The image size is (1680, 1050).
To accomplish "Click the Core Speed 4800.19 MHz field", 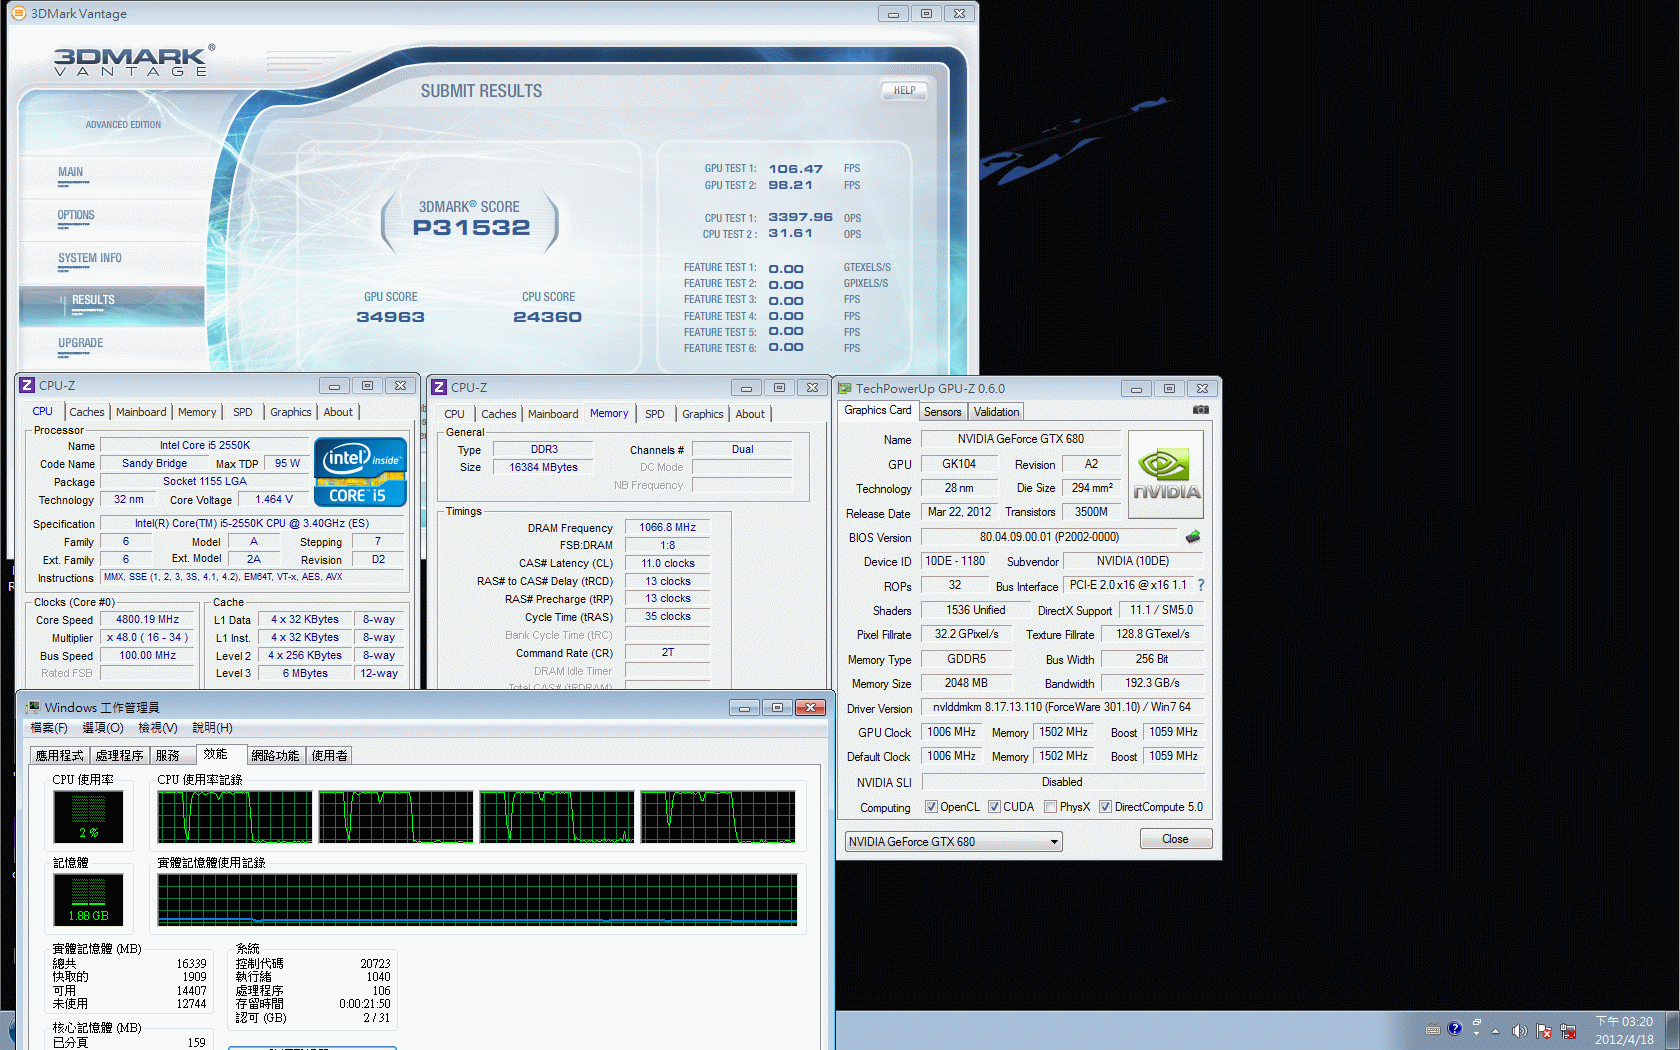I will click(x=147, y=620).
